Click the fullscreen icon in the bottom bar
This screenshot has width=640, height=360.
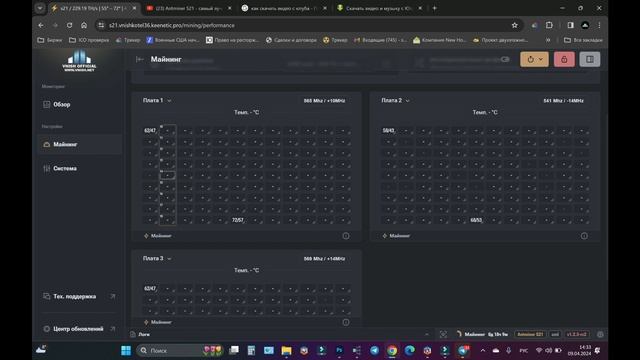click(x=443, y=334)
